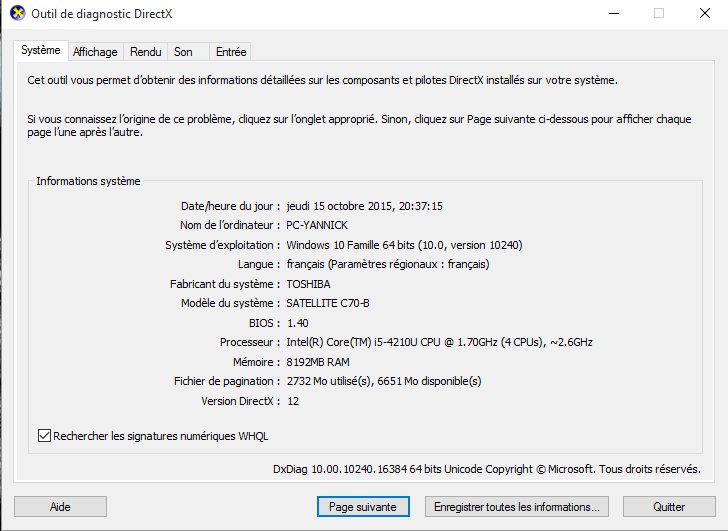Minimize the DirectX diagnostic window
Screen dimensions: 728x531
pos(614,13)
